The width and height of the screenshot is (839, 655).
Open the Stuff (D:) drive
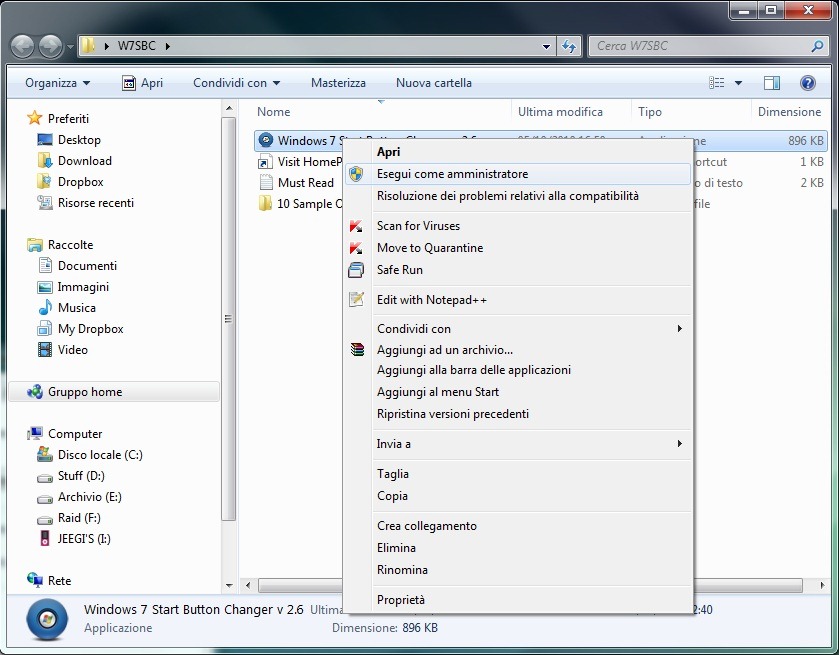81,476
